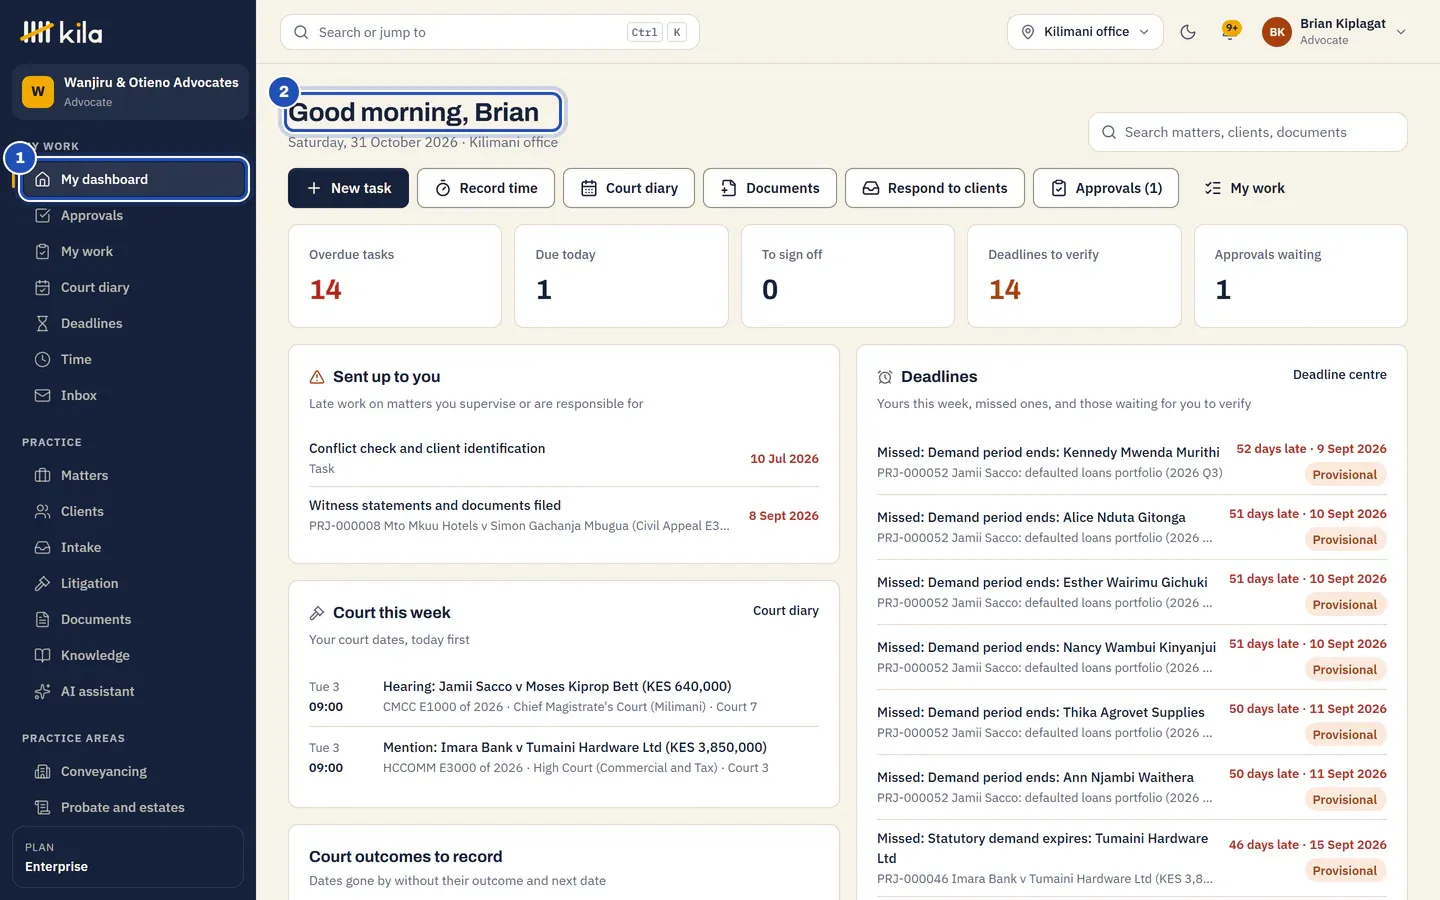Viewport: 1440px width, 900px height.
Task: Click the New task button
Action: coord(348,188)
